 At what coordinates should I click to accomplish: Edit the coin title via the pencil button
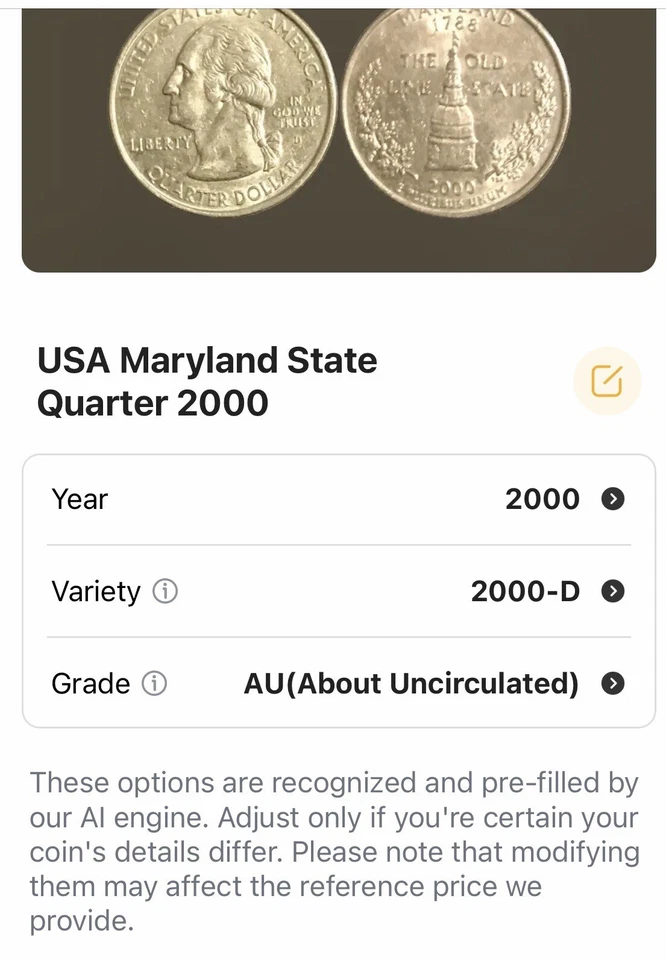click(x=606, y=381)
